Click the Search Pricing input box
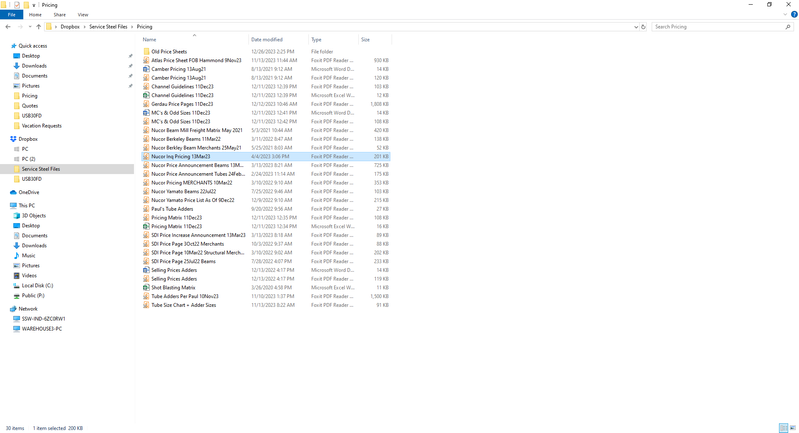The image size is (799, 433). [720, 27]
